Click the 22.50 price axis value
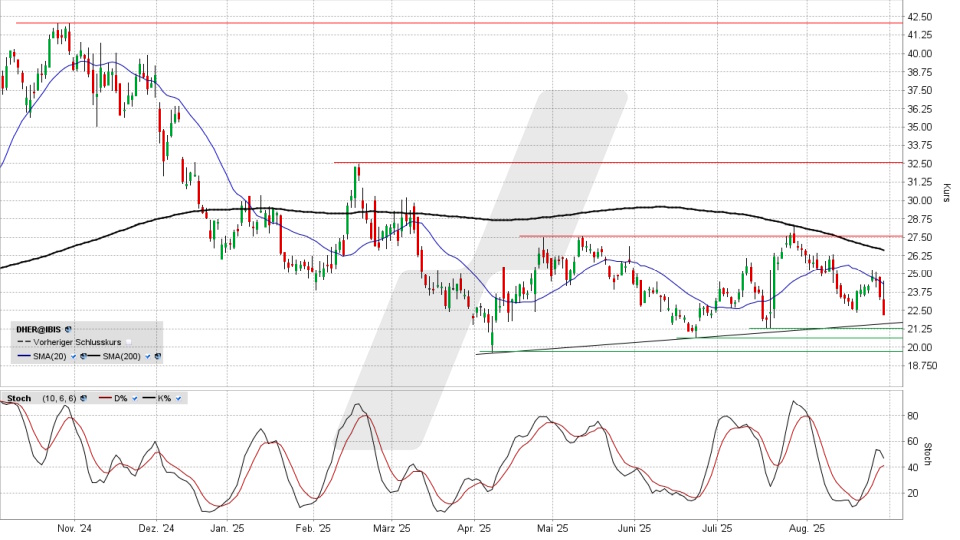This screenshot has height=540, width=960. [x=920, y=310]
